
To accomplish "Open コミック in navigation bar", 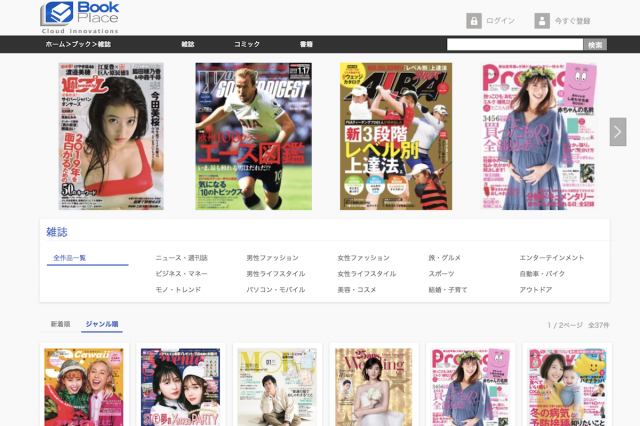I will tap(247, 44).
